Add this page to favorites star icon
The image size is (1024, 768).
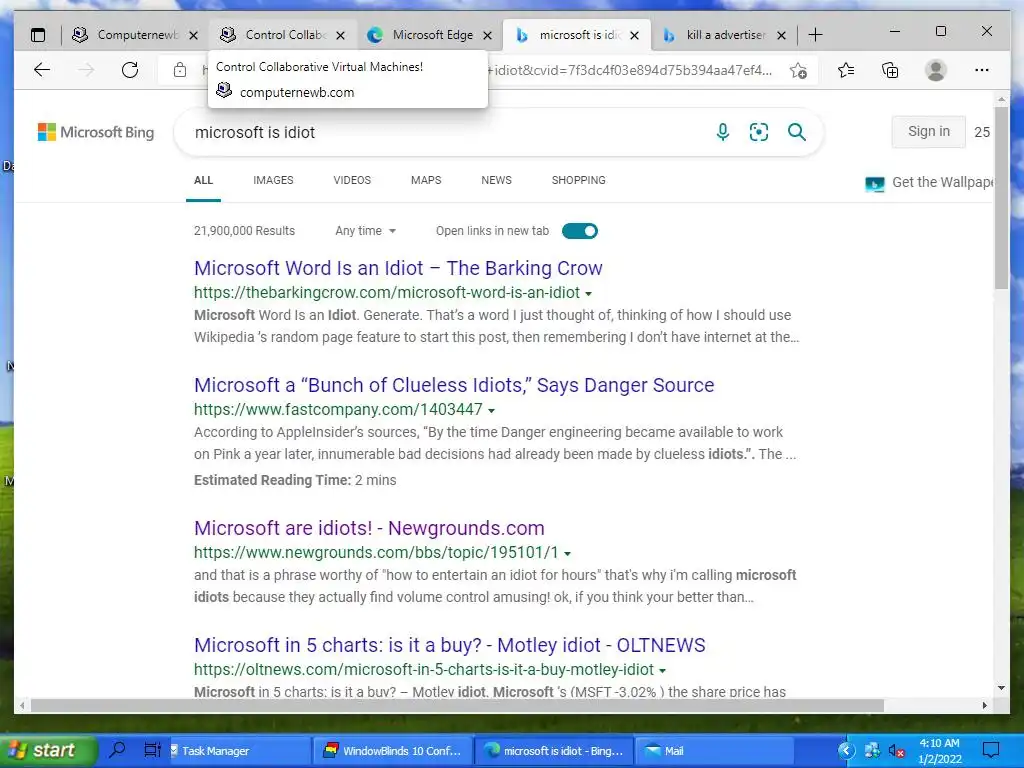coord(798,70)
